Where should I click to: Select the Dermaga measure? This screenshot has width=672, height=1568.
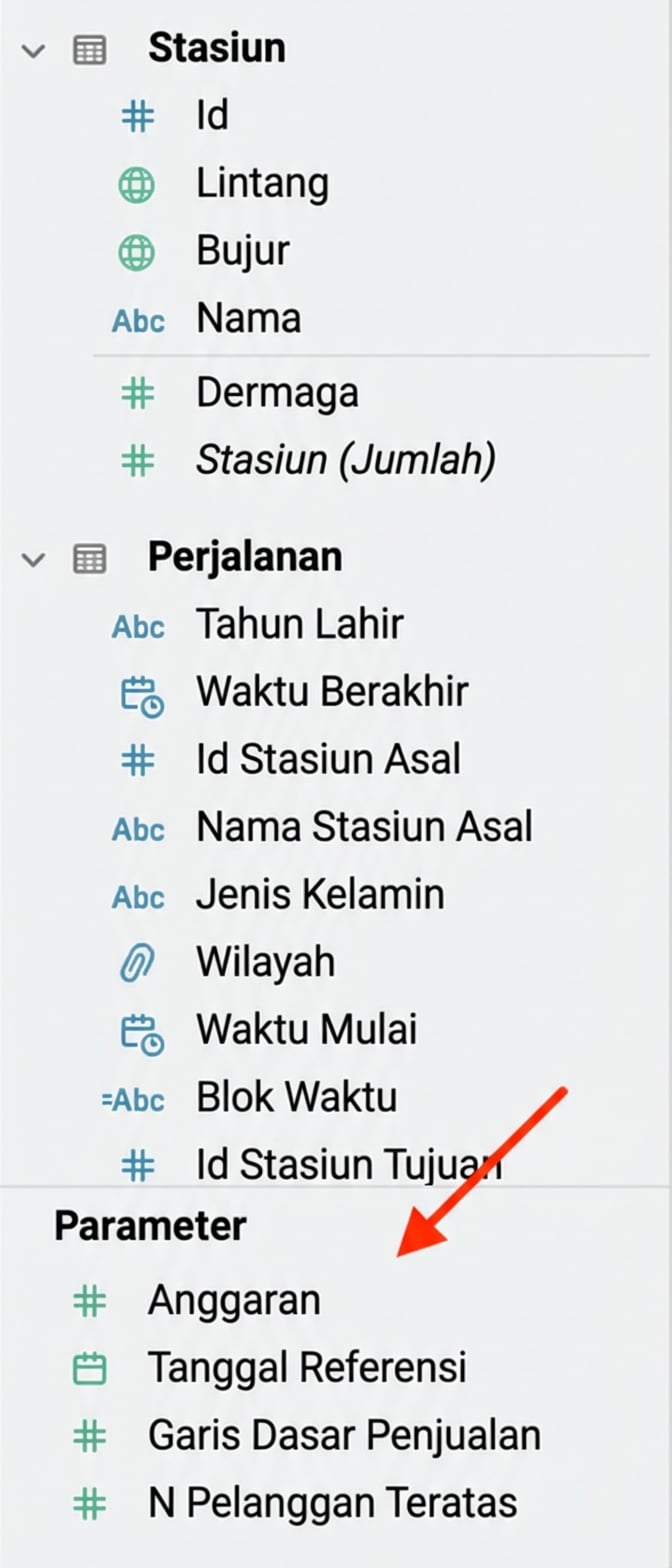[277, 392]
